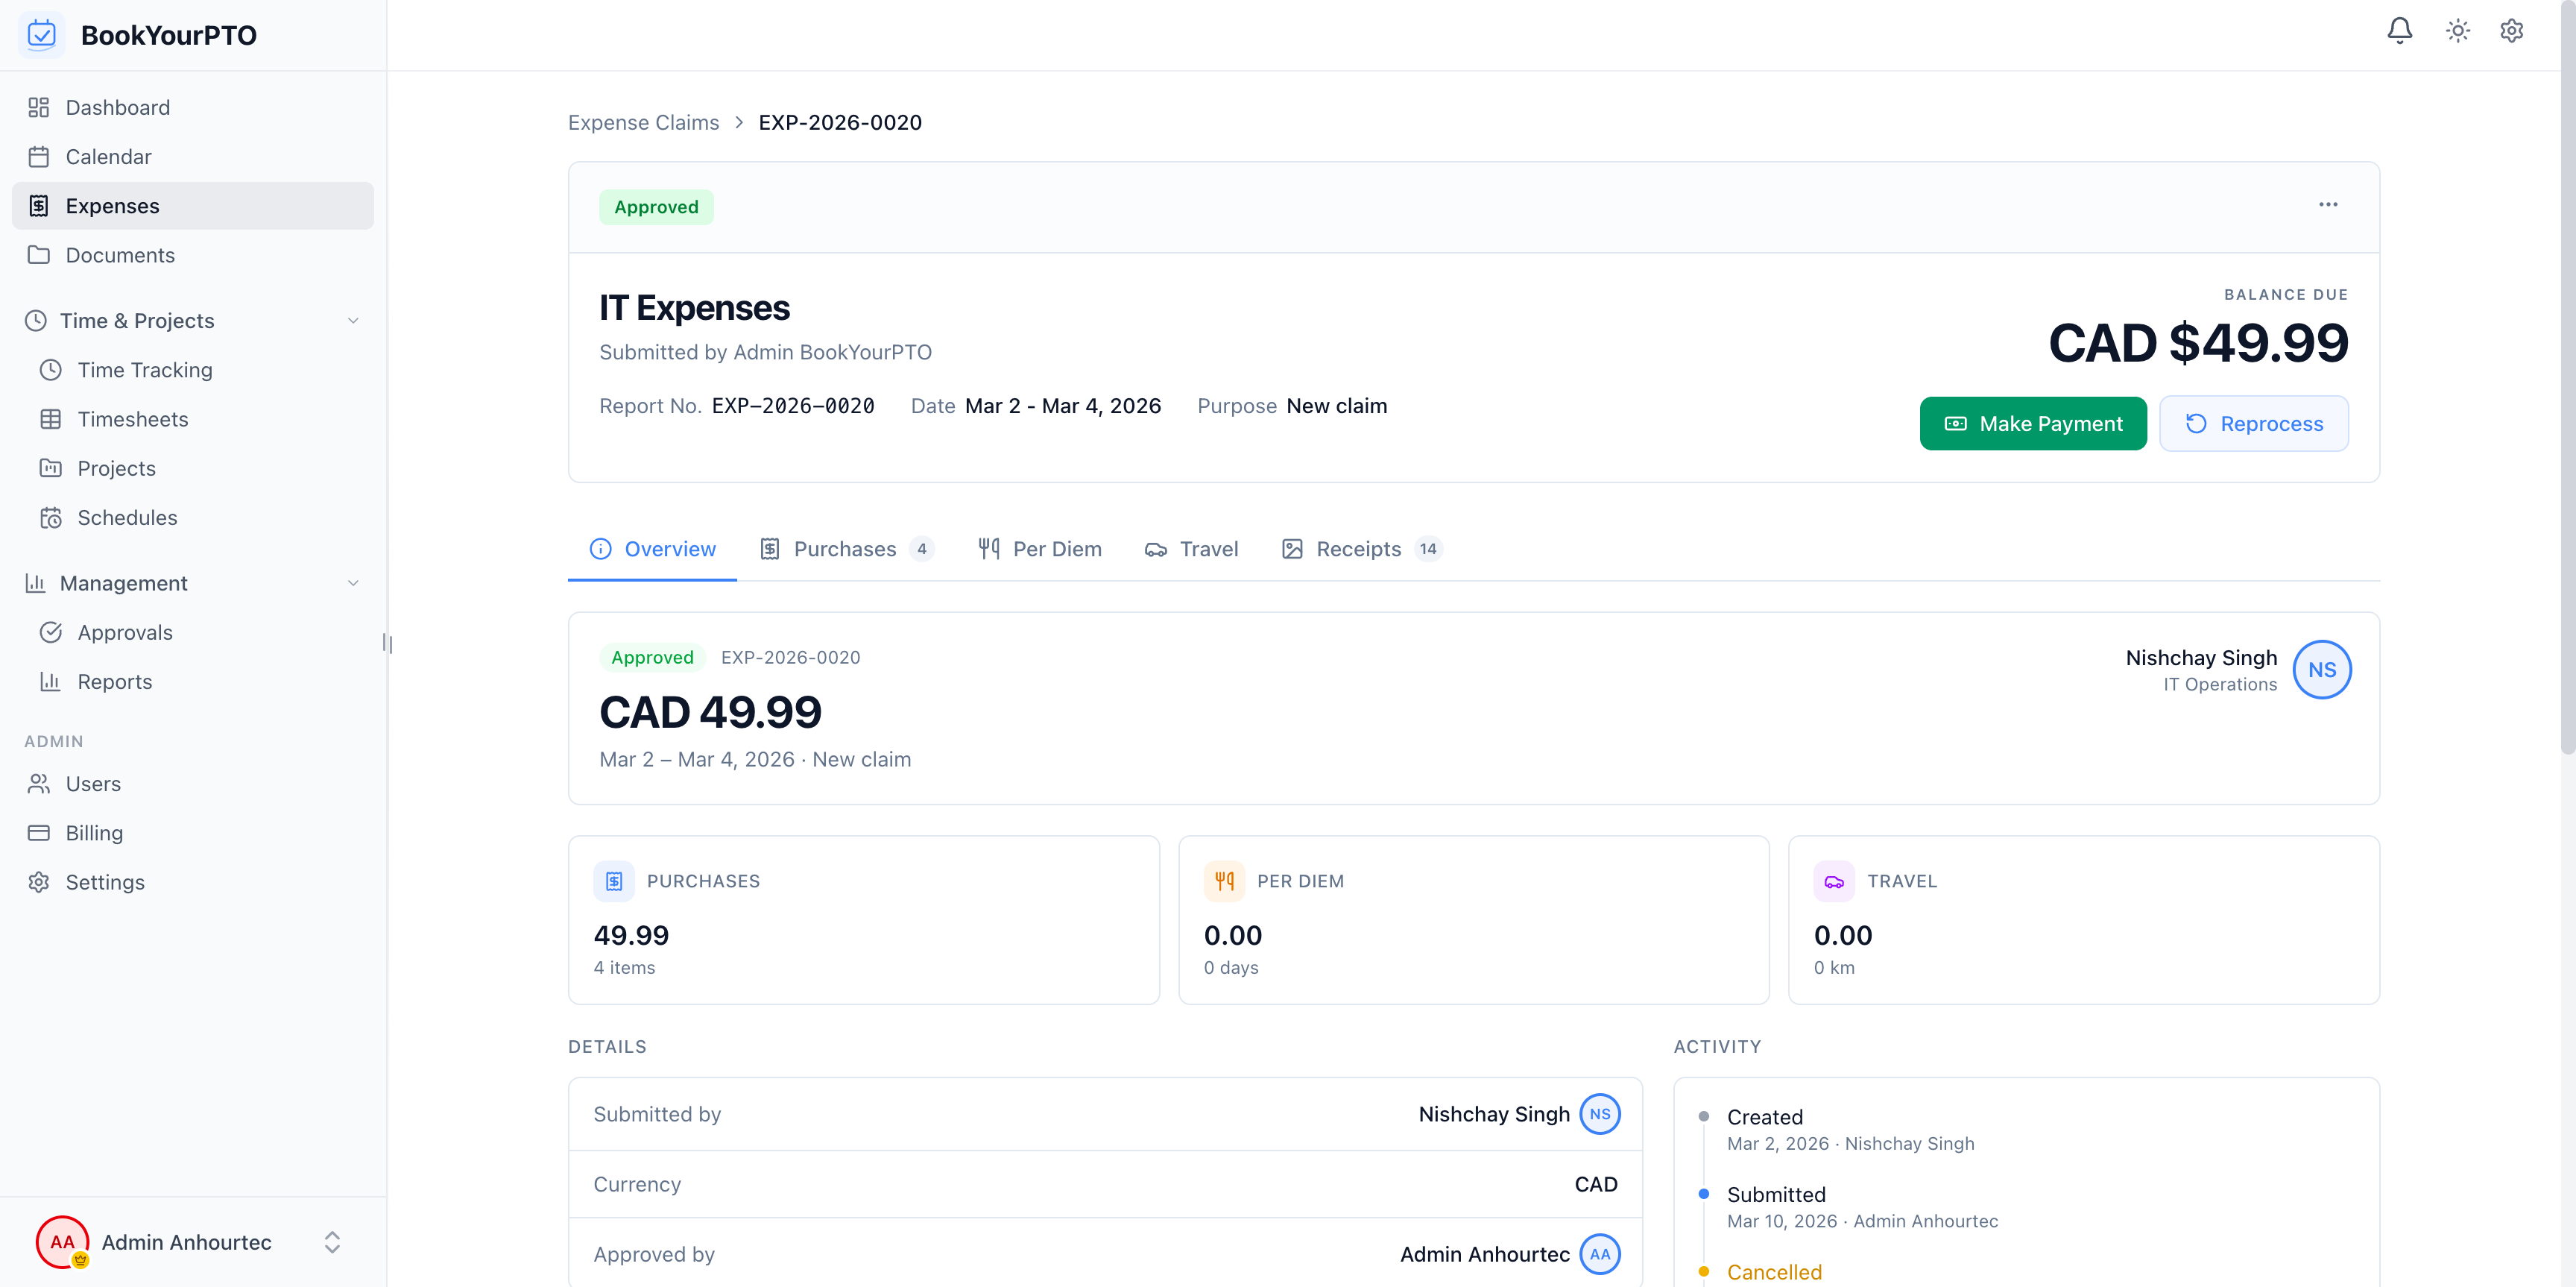Open the Expense Claims breadcrumb link
This screenshot has height=1287, width=2576.
643,122
